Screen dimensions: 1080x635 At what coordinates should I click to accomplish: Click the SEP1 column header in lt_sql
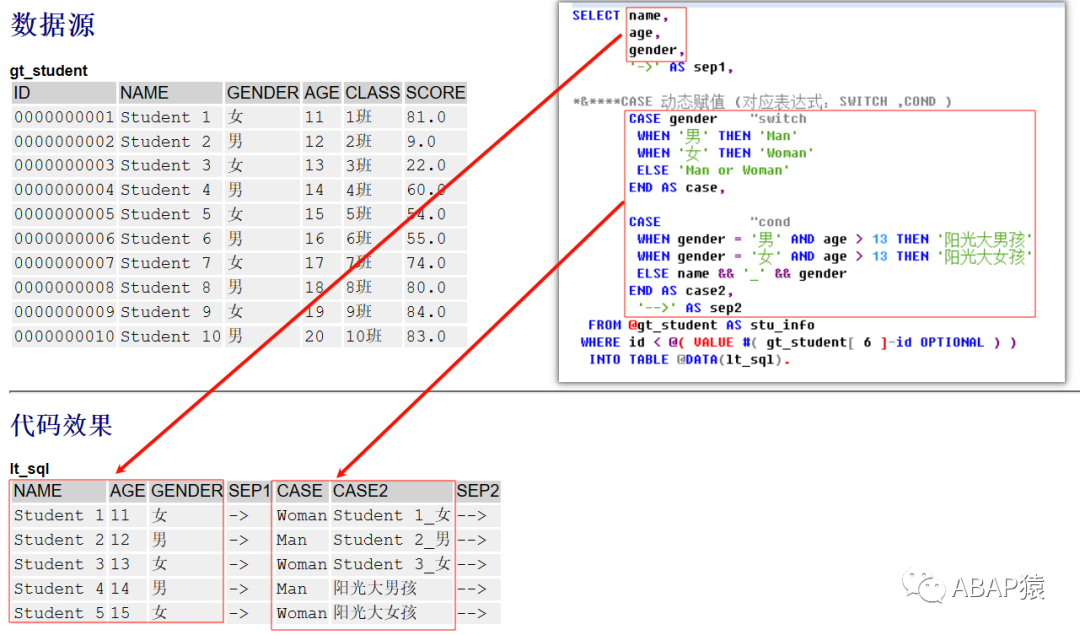(x=249, y=491)
